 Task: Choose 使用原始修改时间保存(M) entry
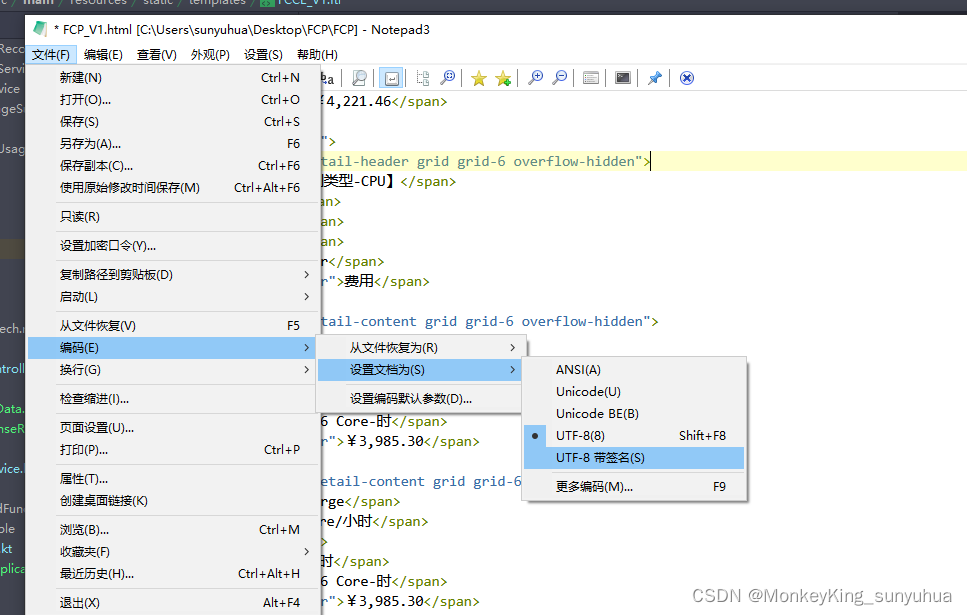coord(171,188)
